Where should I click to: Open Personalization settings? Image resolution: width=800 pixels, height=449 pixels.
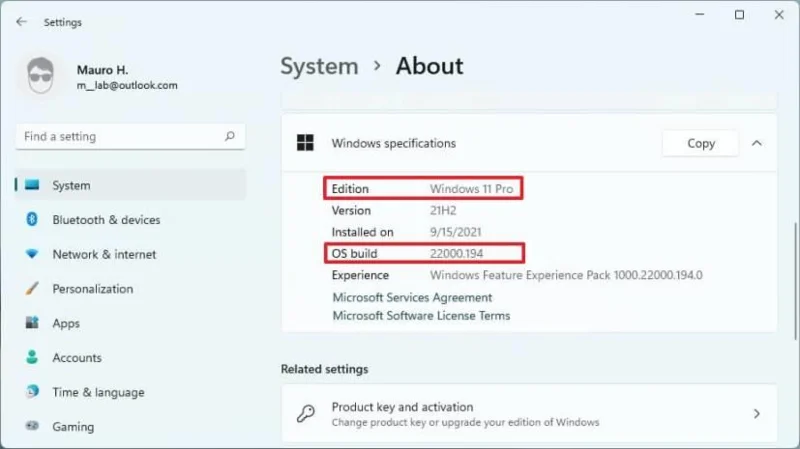(x=92, y=289)
